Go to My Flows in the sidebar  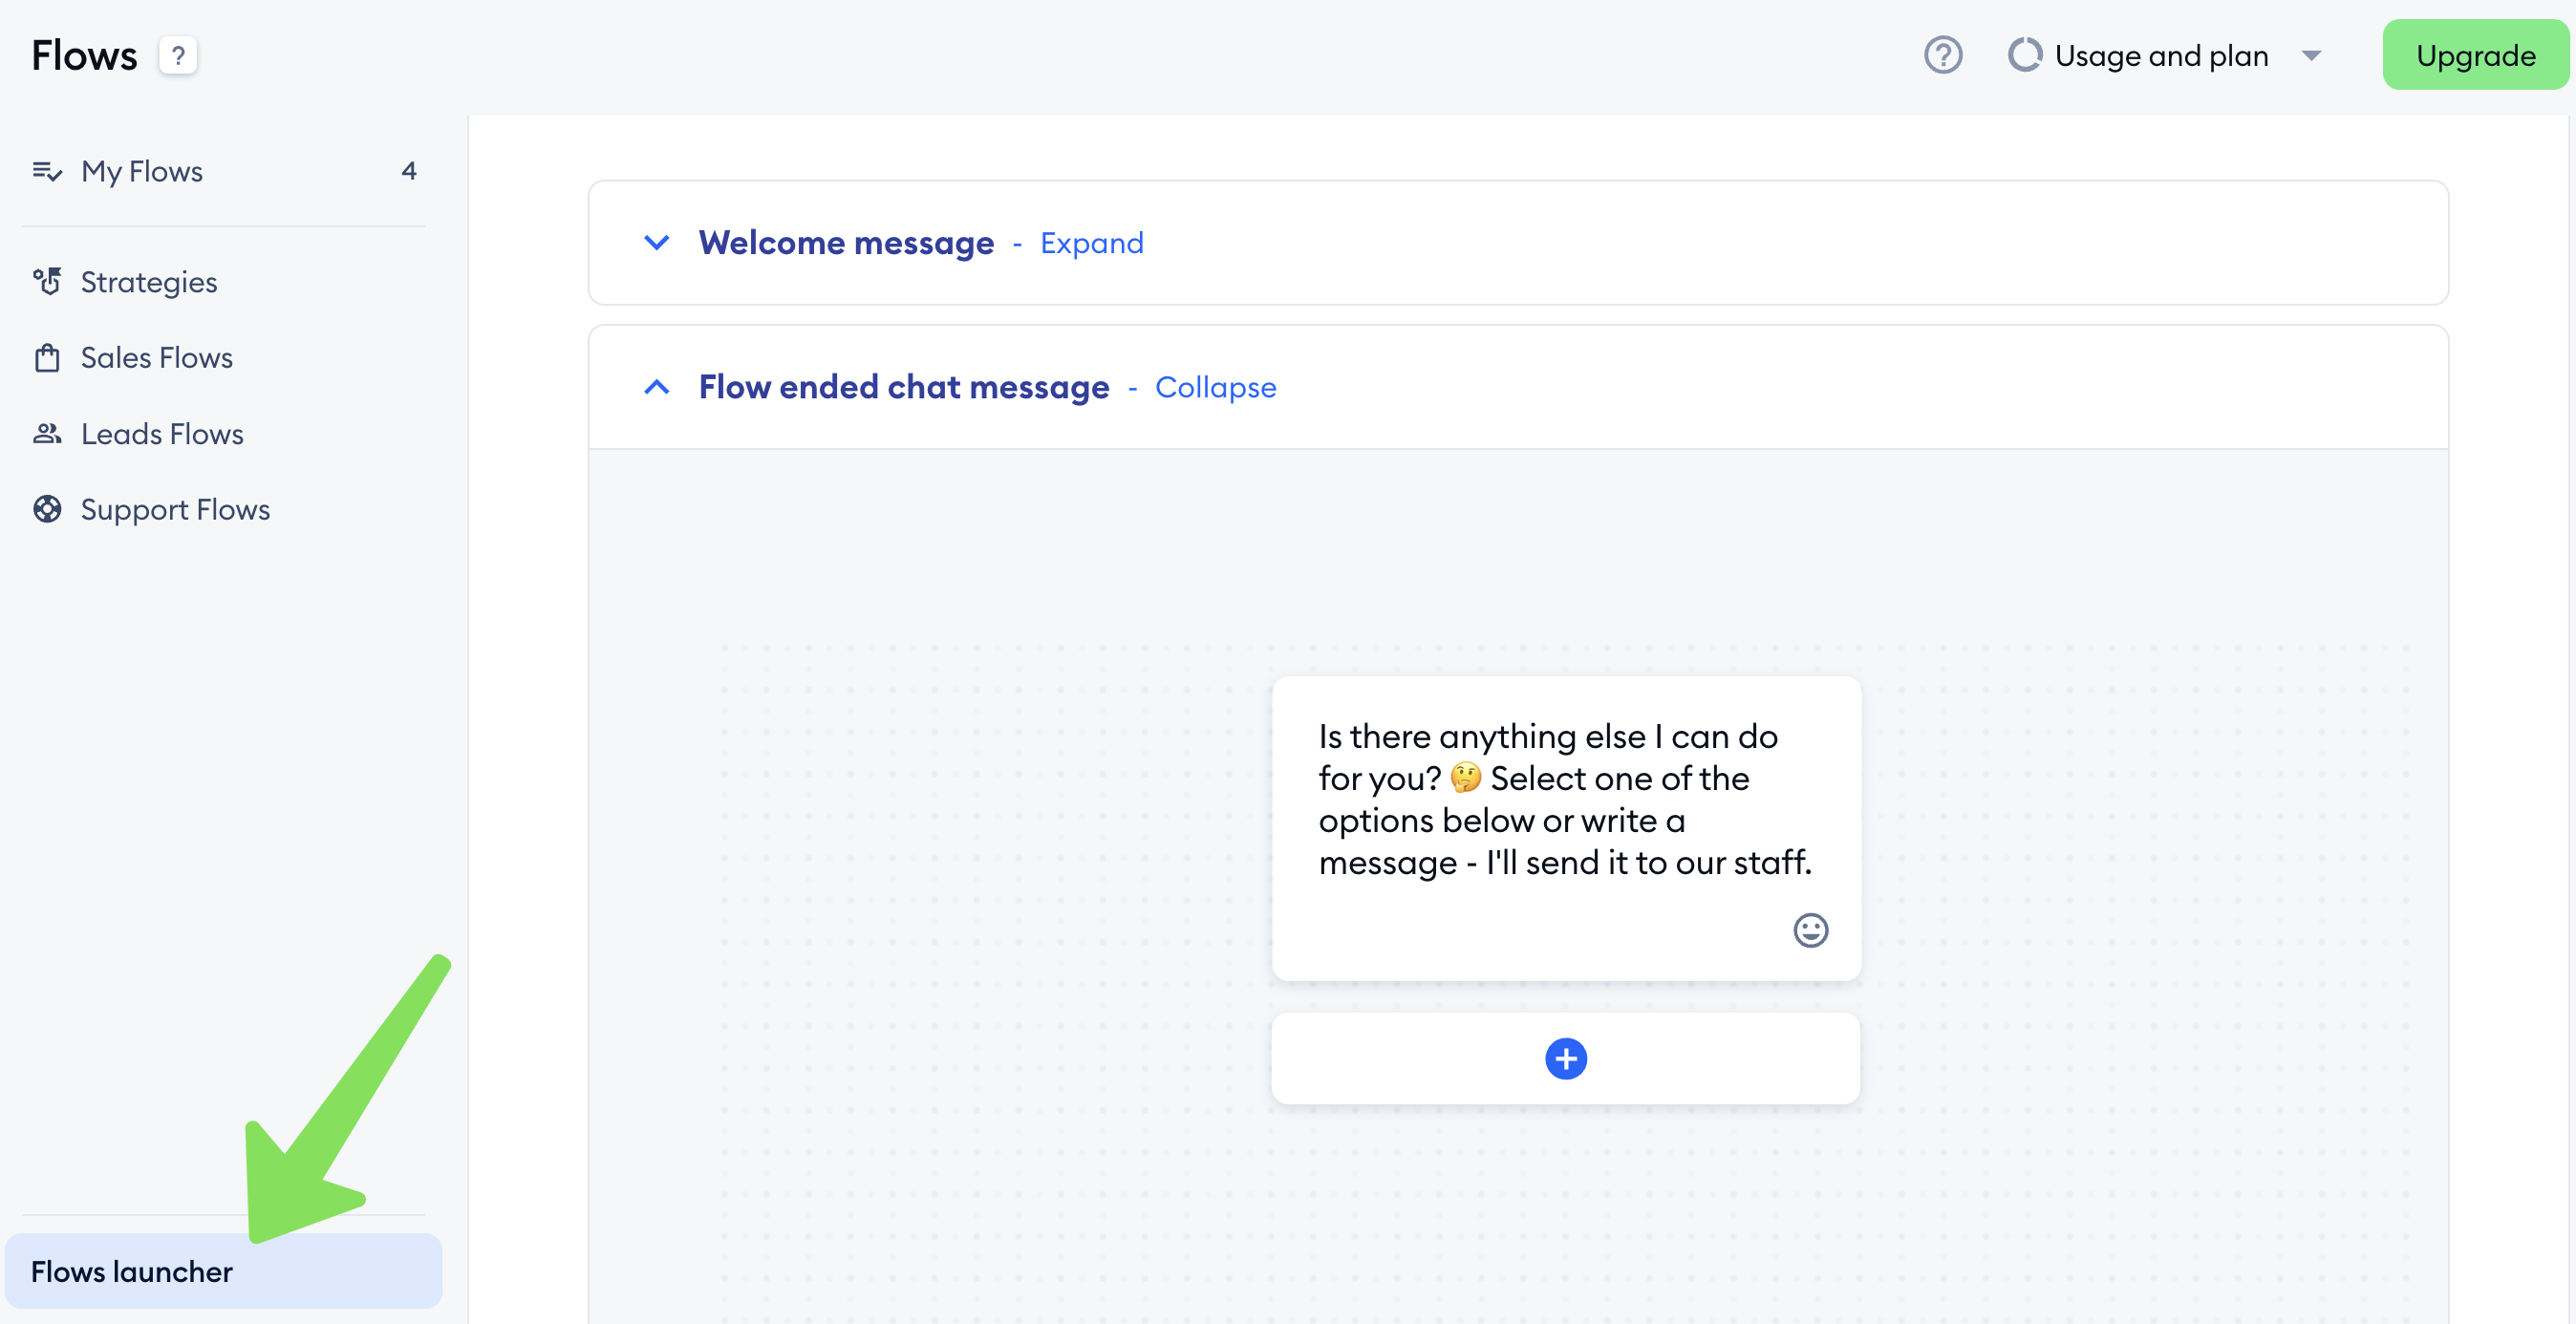(x=141, y=171)
